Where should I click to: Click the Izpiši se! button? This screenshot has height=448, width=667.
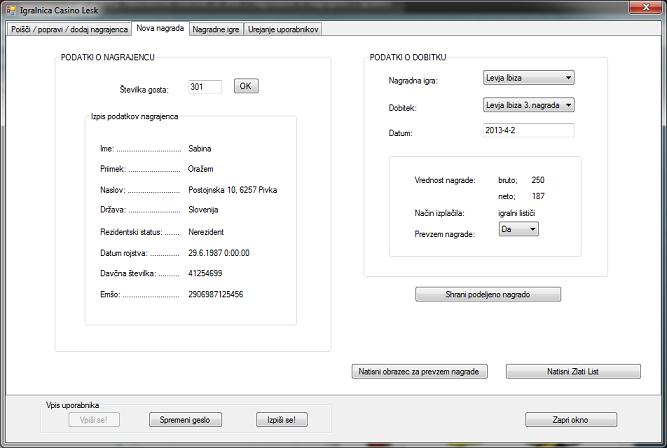coord(282,420)
